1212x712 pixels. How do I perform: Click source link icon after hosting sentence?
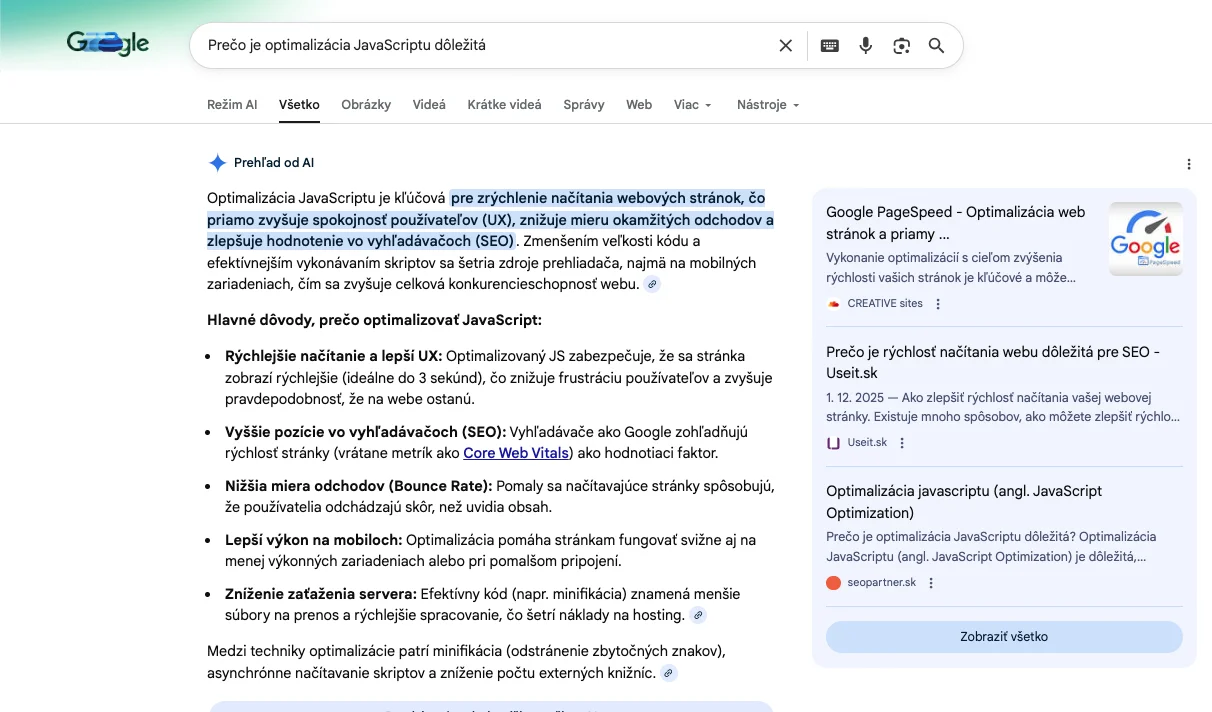699,615
